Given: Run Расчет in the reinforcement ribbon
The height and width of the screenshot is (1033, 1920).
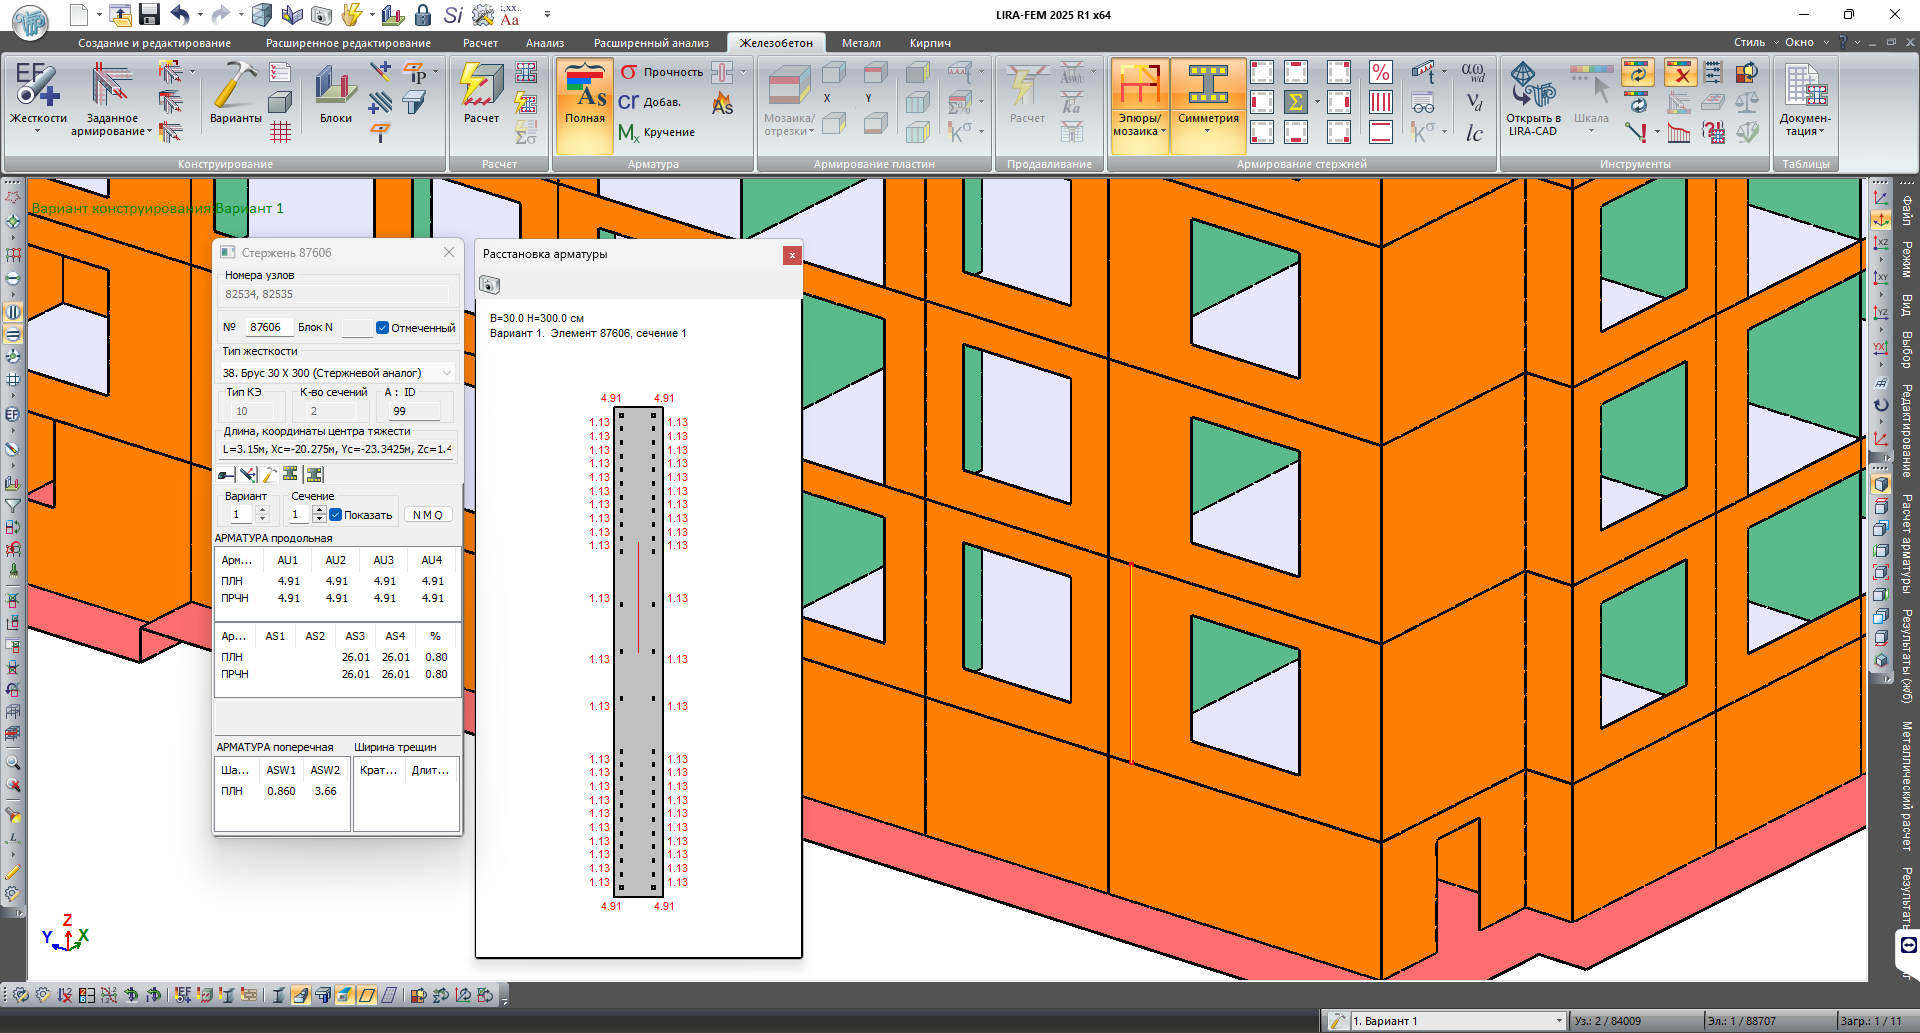Looking at the screenshot, I should [481, 87].
